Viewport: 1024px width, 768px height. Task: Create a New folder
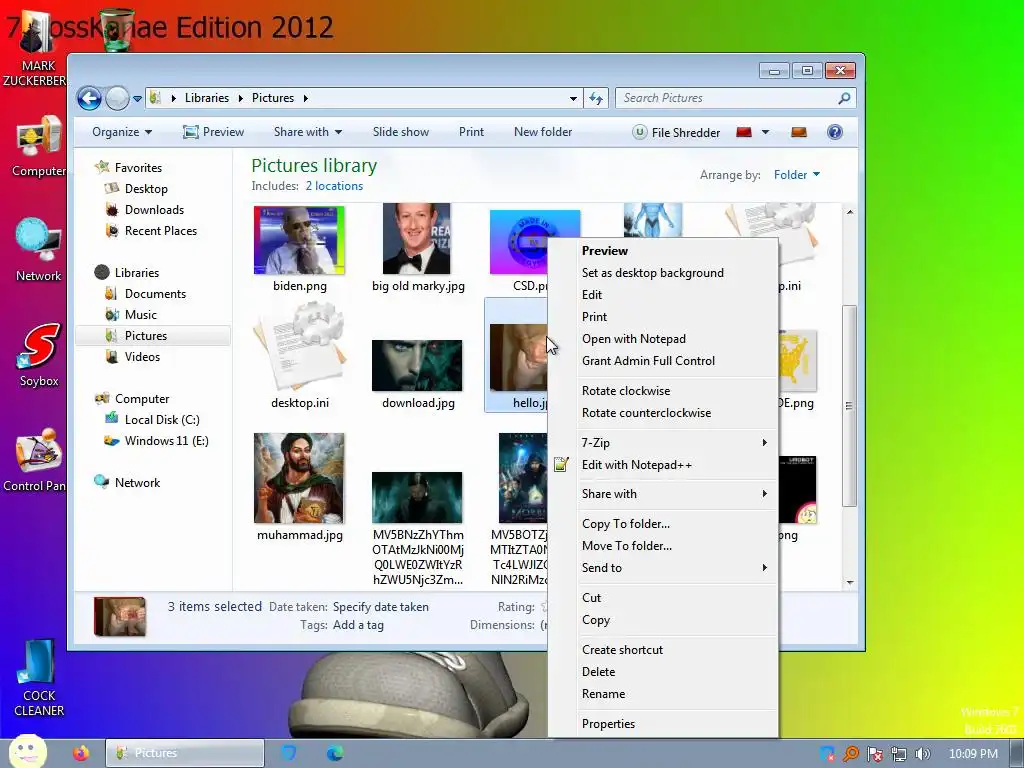tap(543, 132)
